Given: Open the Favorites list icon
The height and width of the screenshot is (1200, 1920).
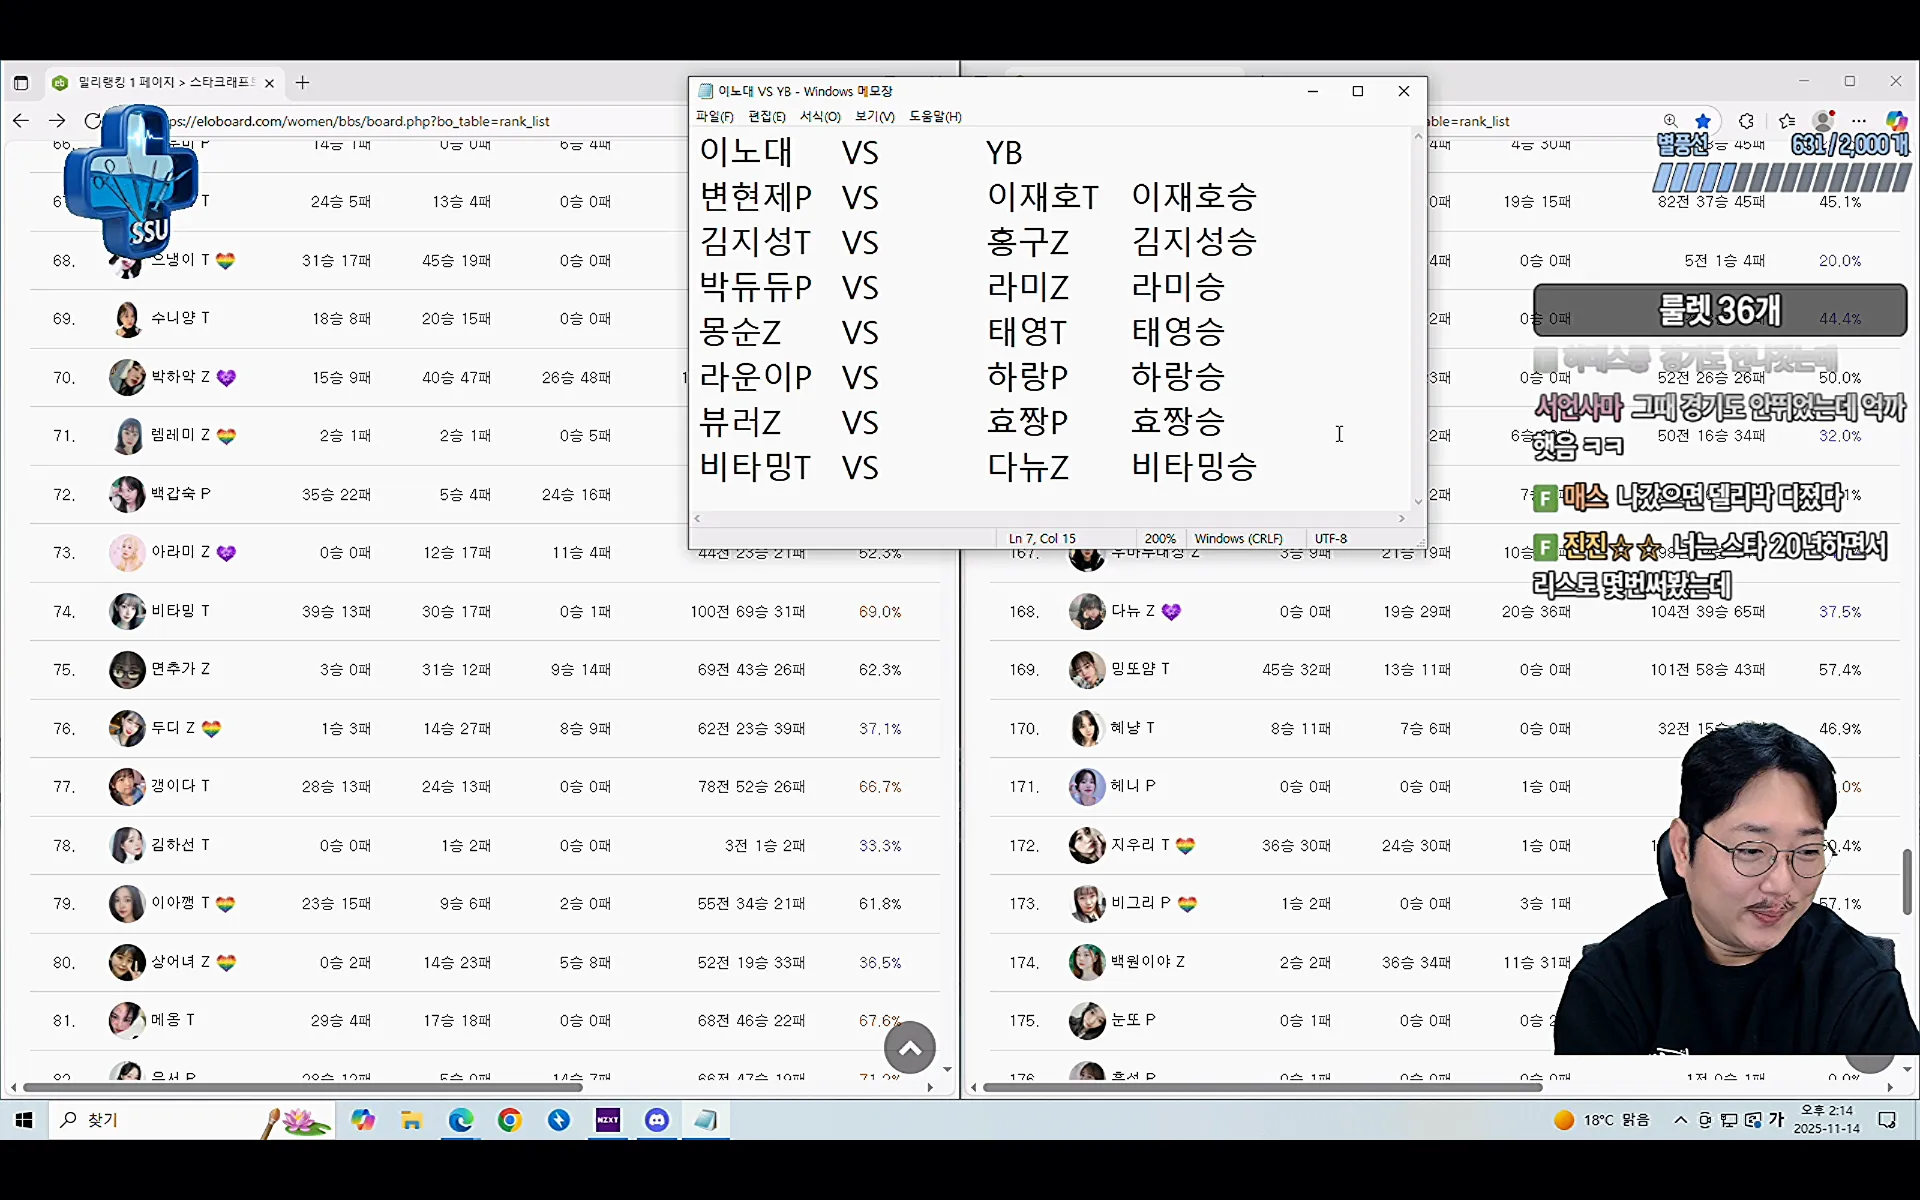Looking at the screenshot, I should [x=1787, y=121].
